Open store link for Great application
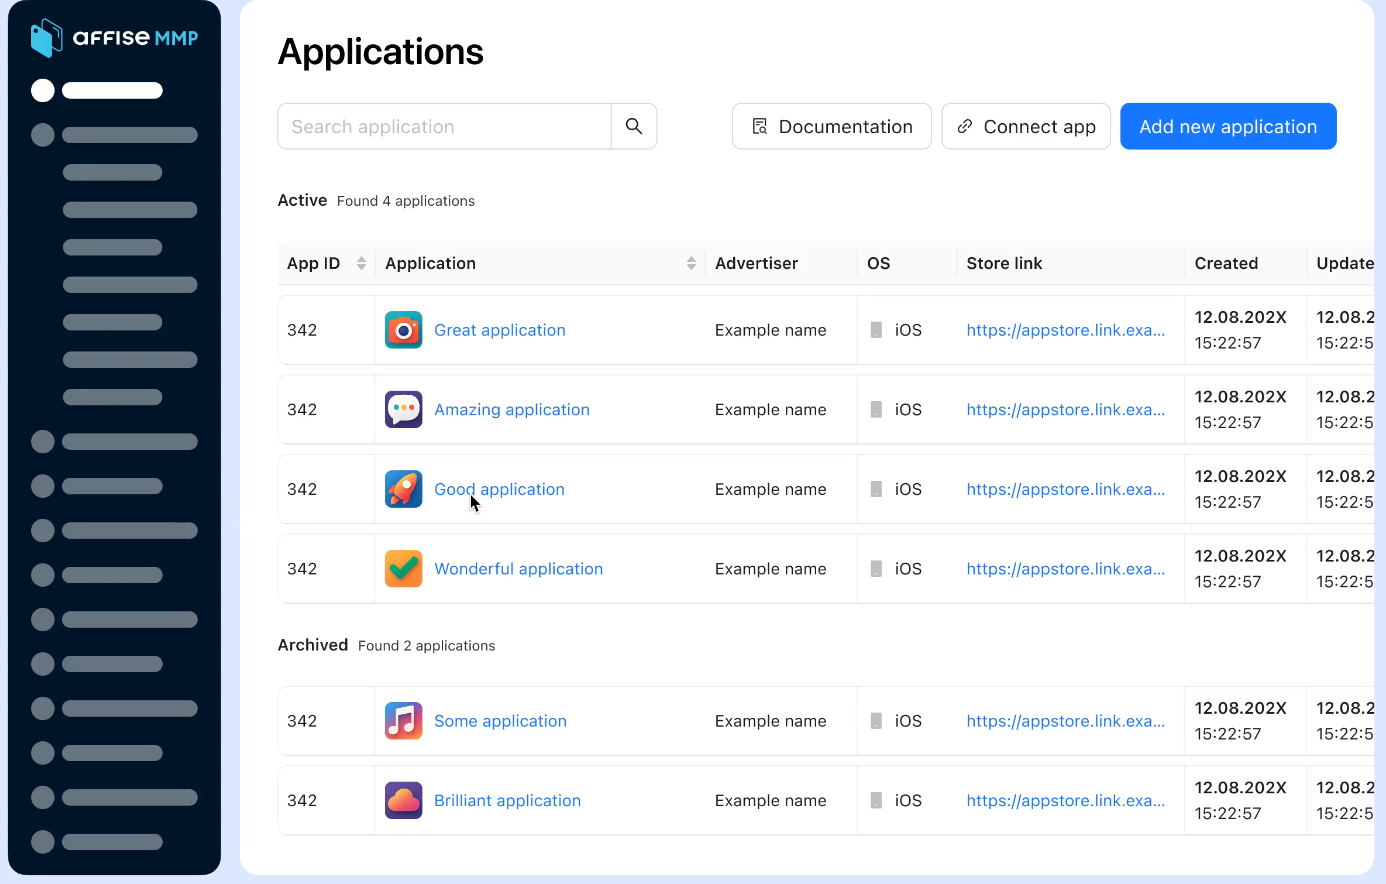 1065,330
